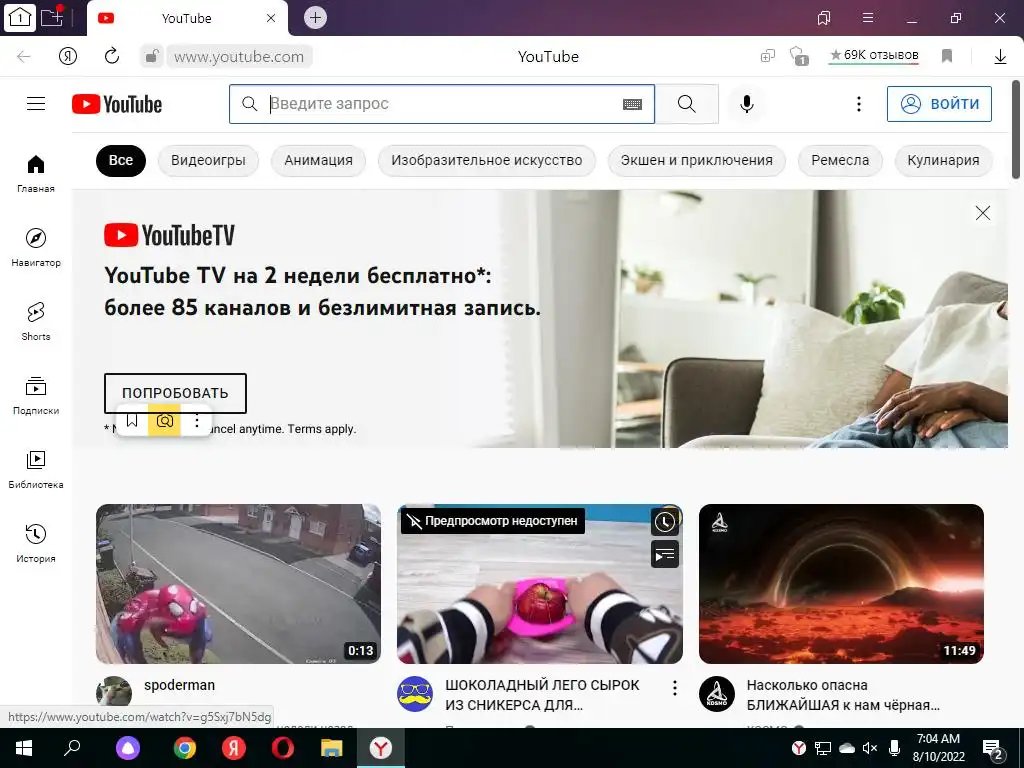Image resolution: width=1024 pixels, height=768 pixels.
Task: Open browser downloads
Action: [1000, 57]
